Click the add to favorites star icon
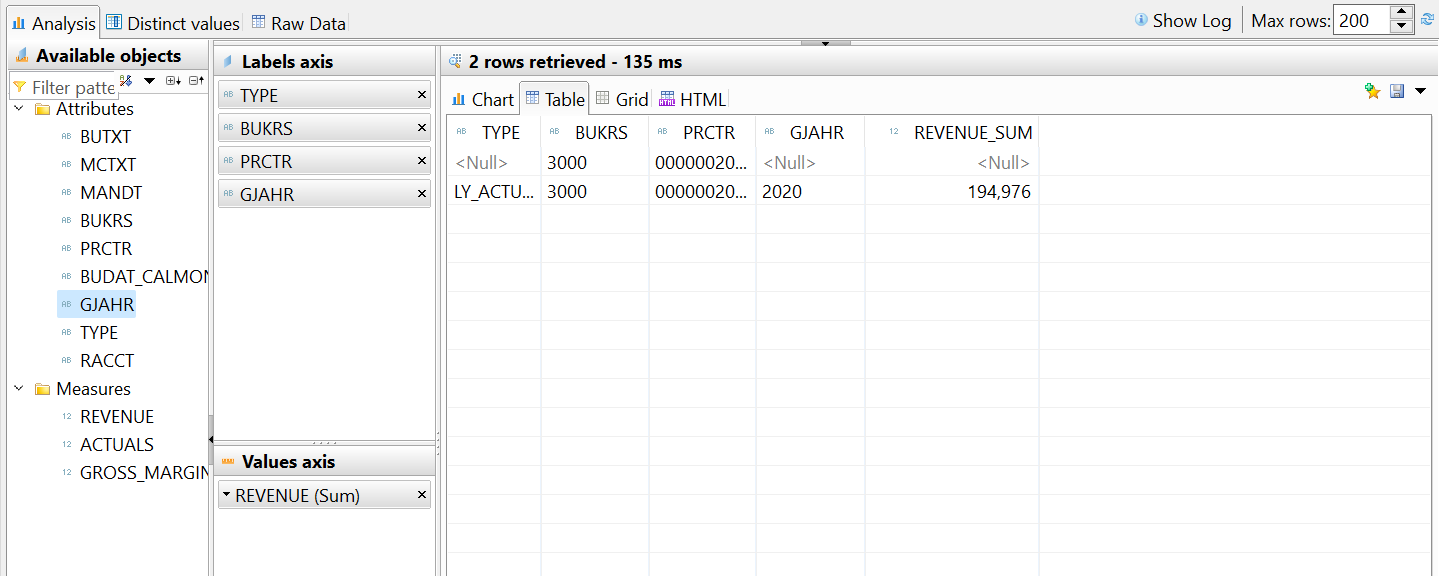Screen dimensions: 1439x576 1372,92
